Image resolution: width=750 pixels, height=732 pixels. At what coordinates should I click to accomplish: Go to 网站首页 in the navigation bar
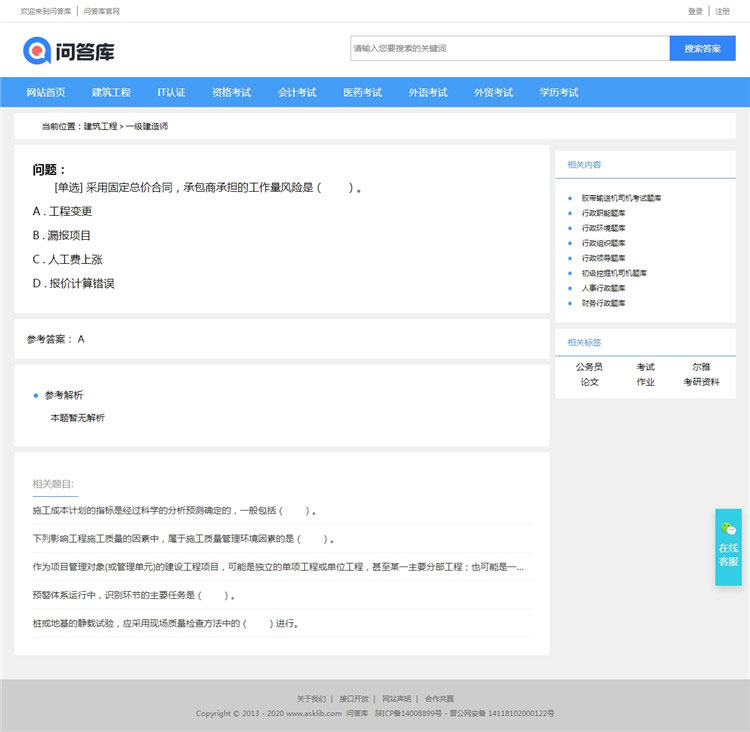click(46, 92)
